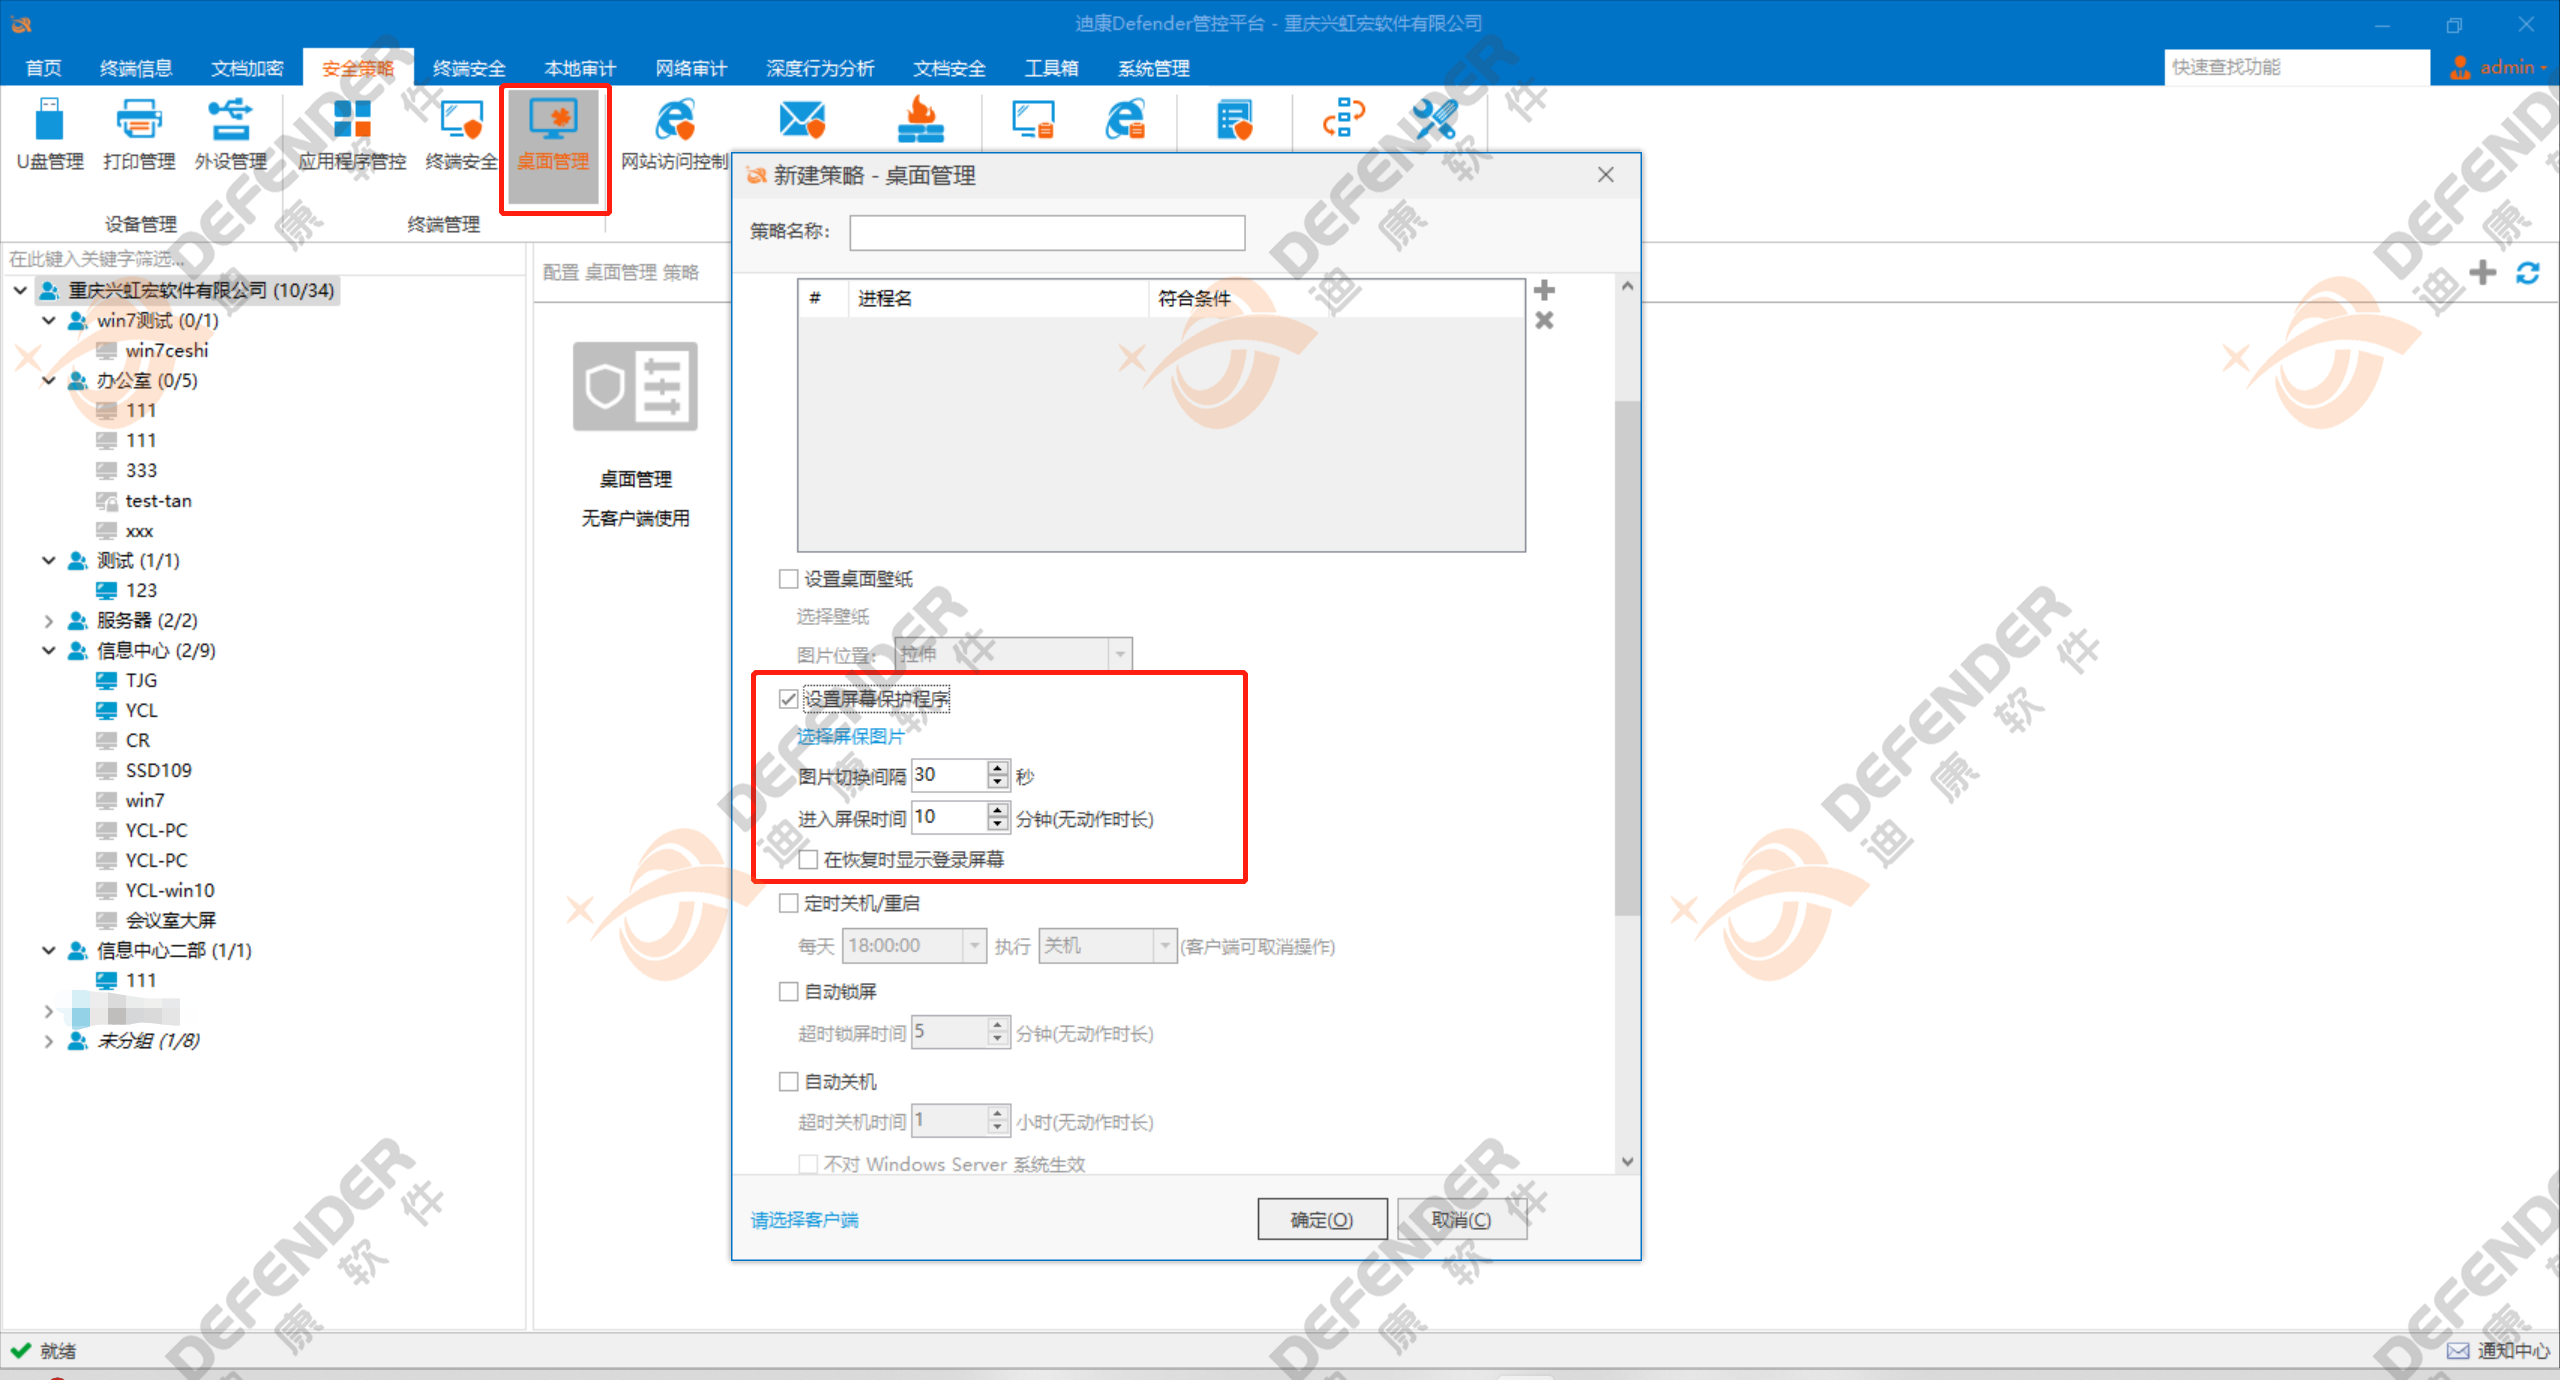Open 外设管理 peripheral management

pos(231,135)
